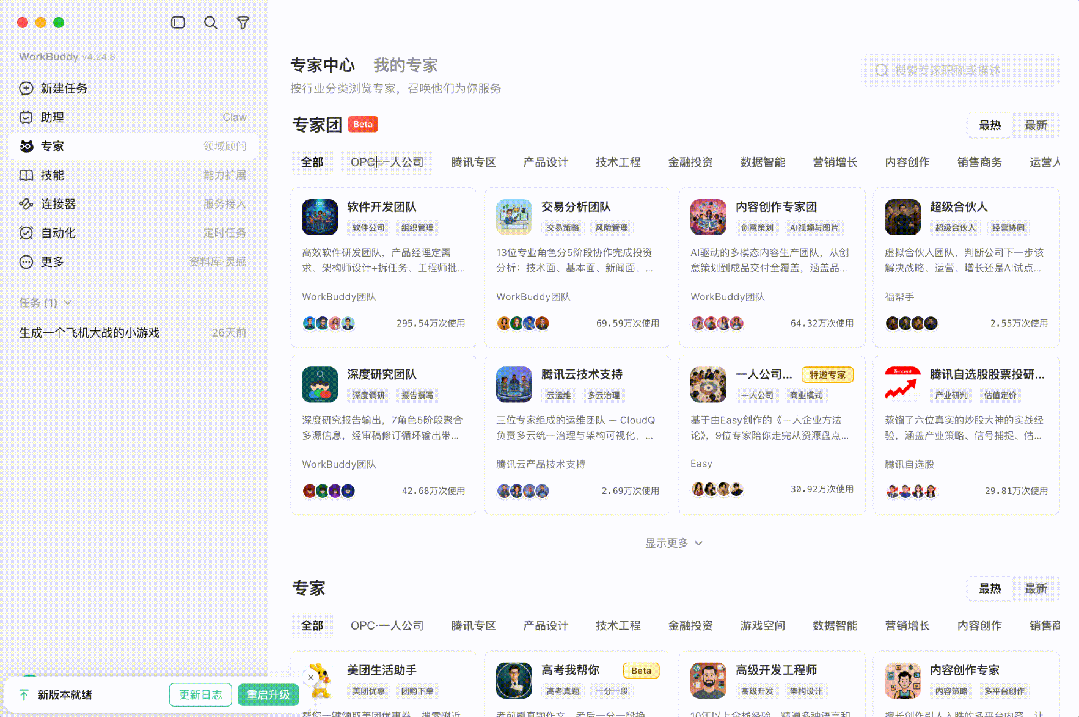1079x717 pixels.
Task: Select 内容创作 filter under 专家团
Action: tap(907, 162)
